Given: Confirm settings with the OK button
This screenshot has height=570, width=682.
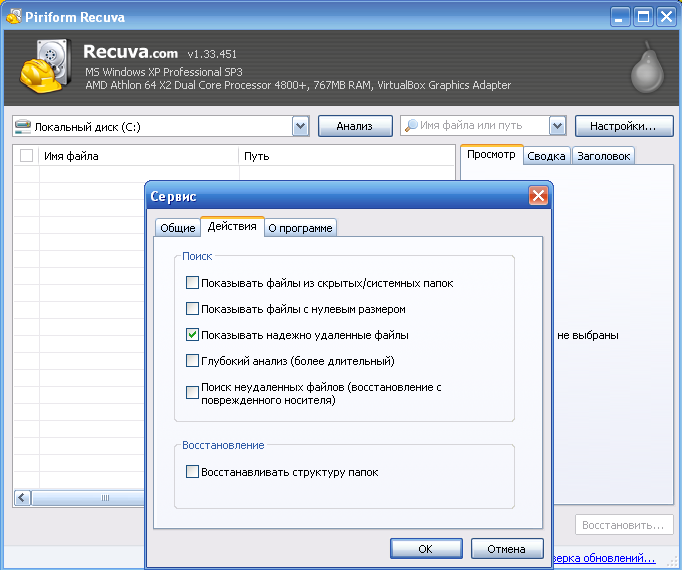Looking at the screenshot, I should point(426,549).
